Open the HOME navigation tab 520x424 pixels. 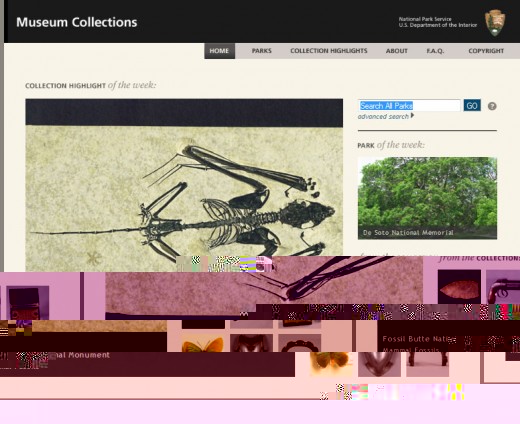point(219,51)
